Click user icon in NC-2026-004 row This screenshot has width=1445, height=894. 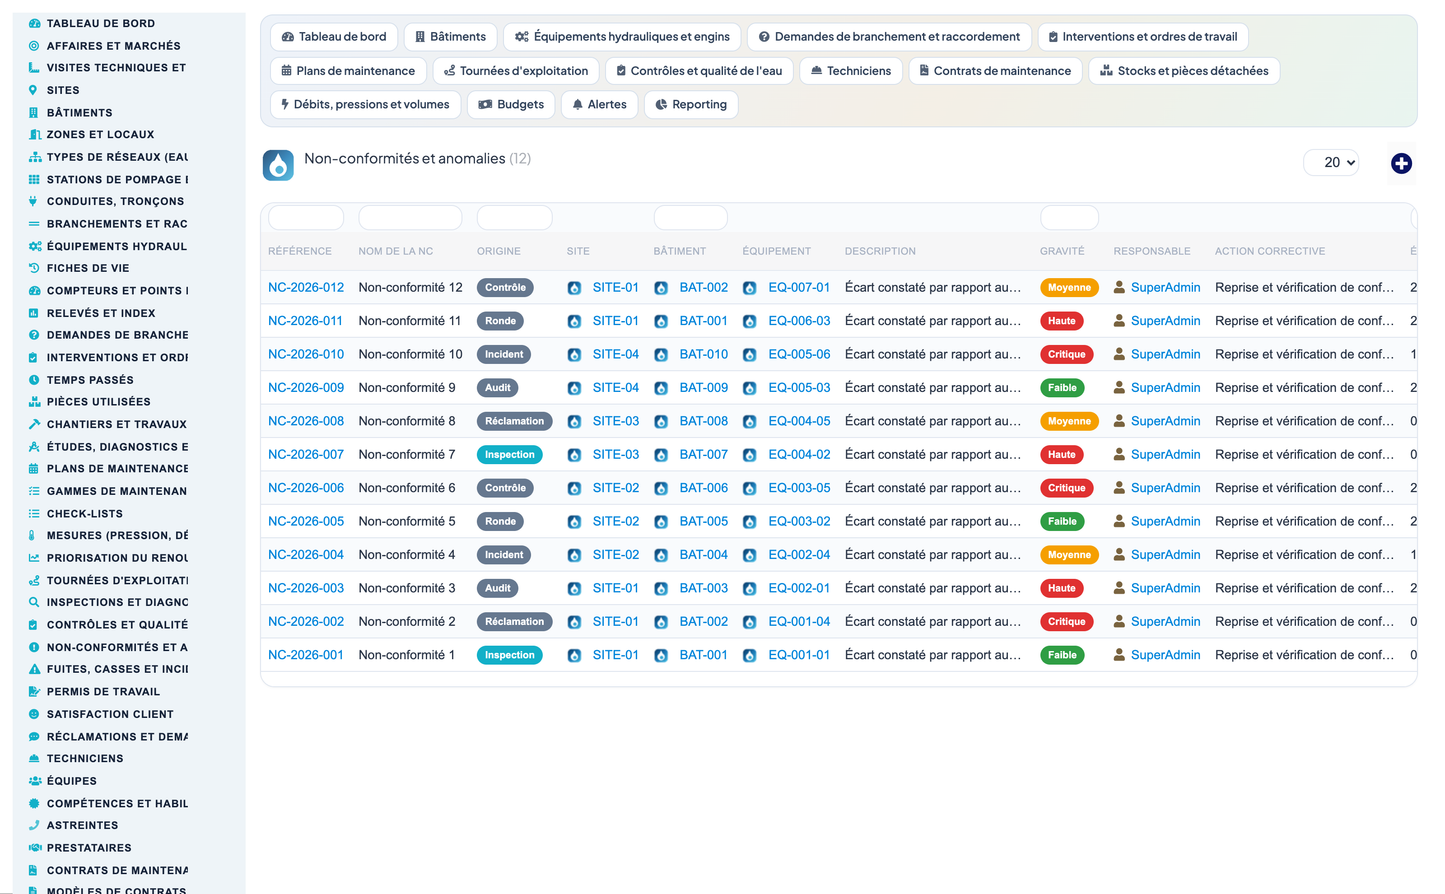pos(1119,555)
